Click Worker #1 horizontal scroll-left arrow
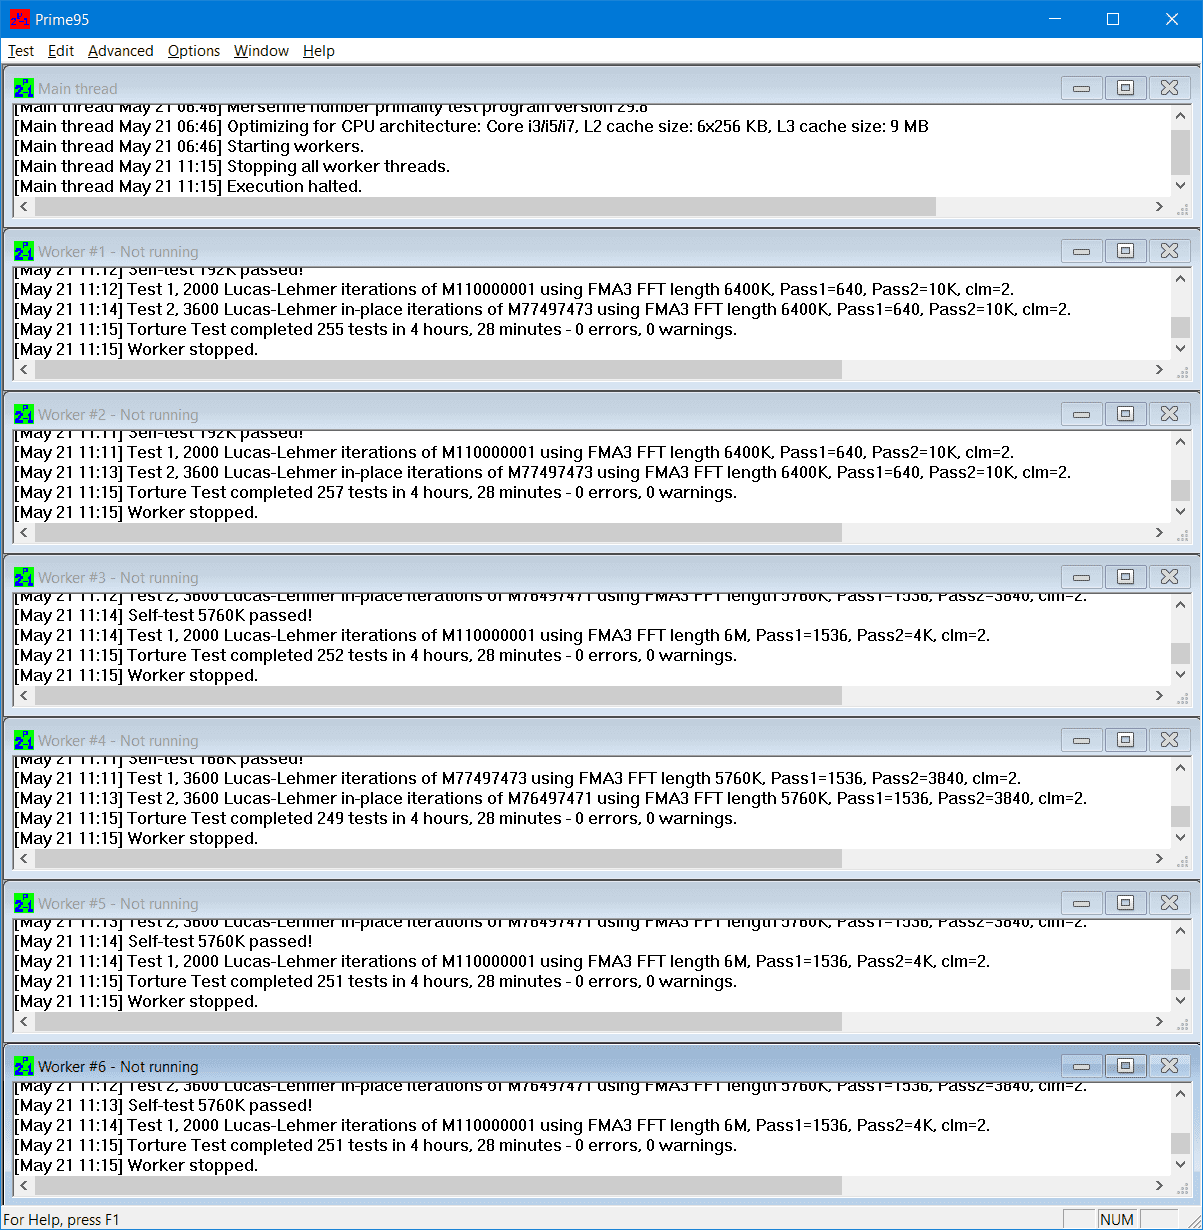Image resolution: width=1203 pixels, height=1230 pixels. coord(24,370)
